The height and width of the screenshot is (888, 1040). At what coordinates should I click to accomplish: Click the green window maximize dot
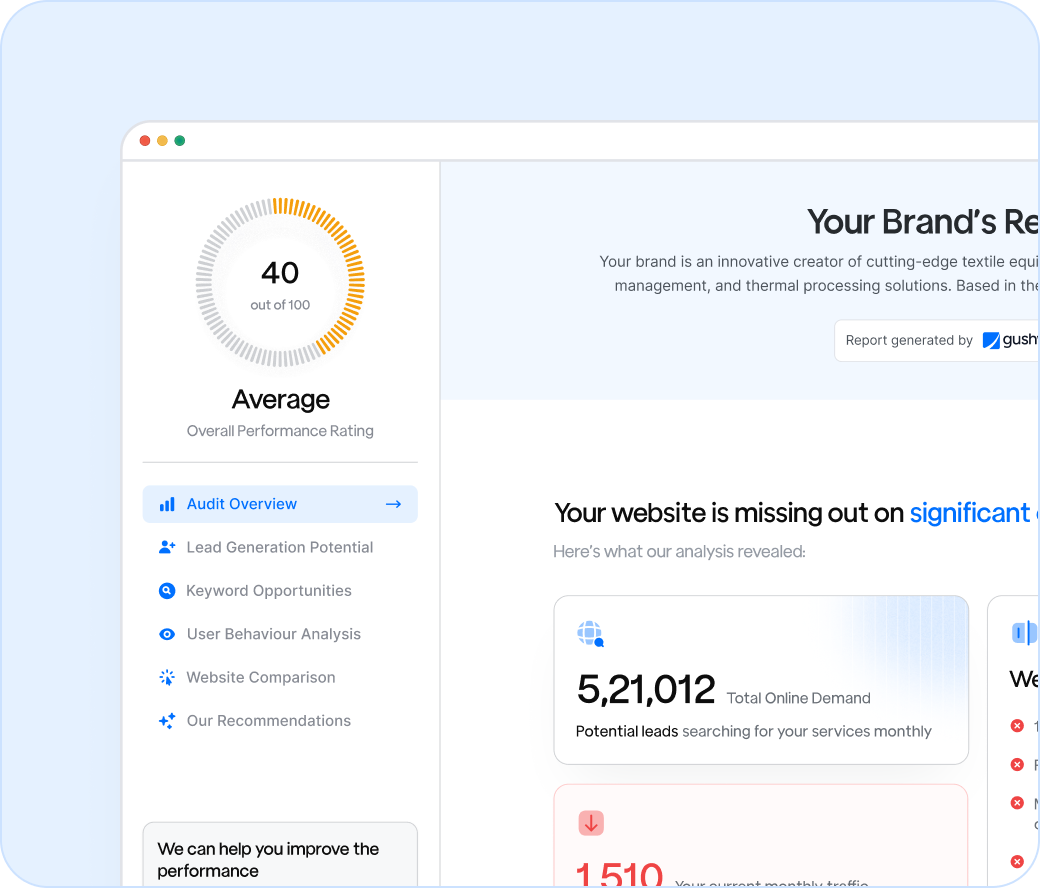[x=179, y=141]
